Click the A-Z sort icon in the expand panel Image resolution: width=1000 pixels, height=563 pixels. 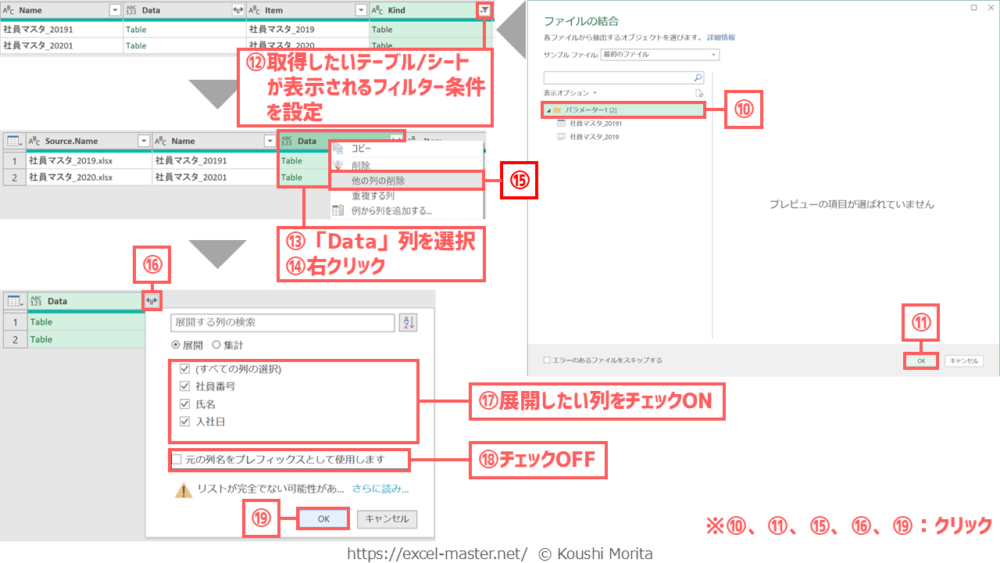[408, 322]
